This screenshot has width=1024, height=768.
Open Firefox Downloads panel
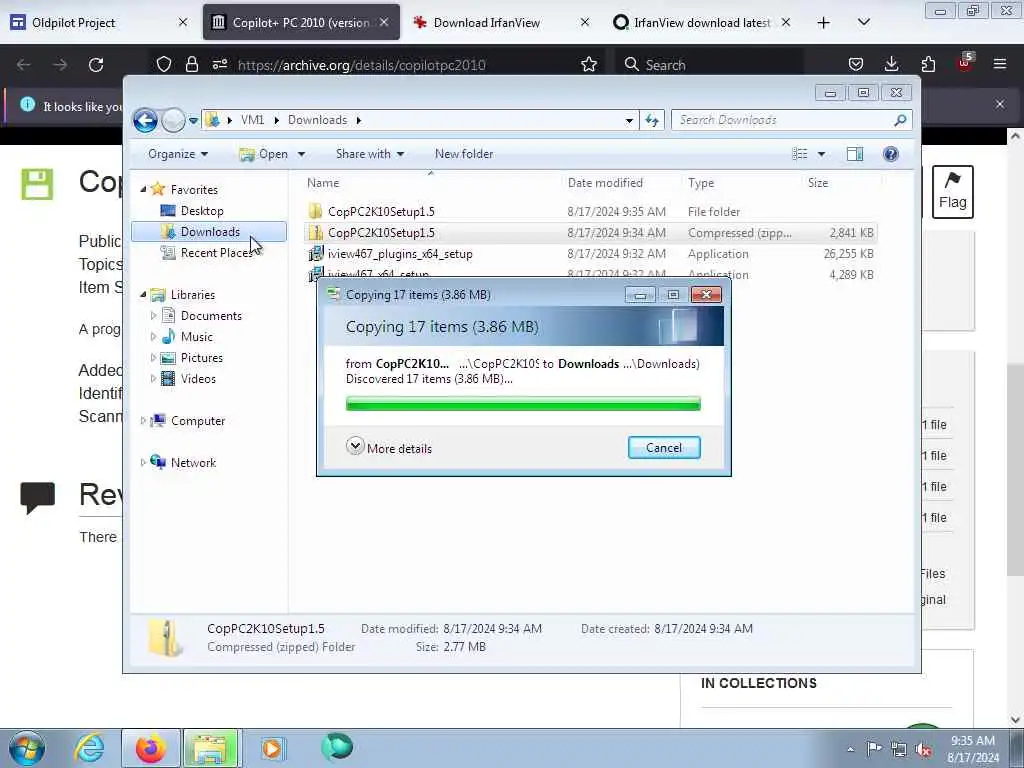[x=891, y=65]
